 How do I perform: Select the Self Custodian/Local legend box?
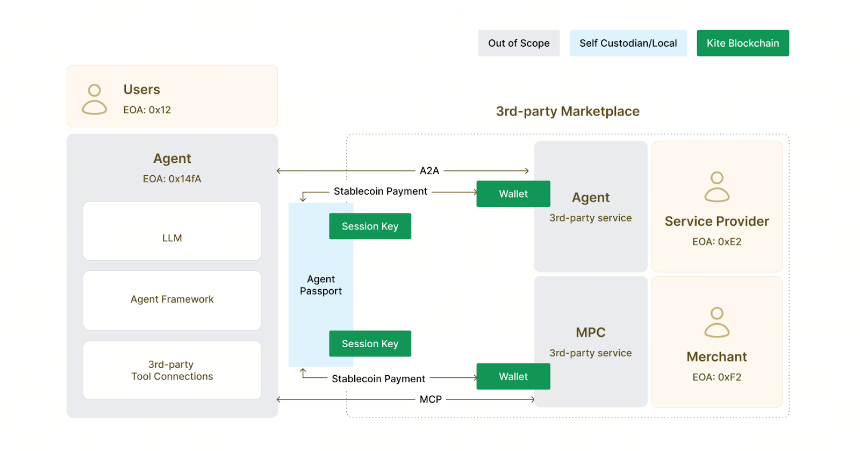click(628, 43)
